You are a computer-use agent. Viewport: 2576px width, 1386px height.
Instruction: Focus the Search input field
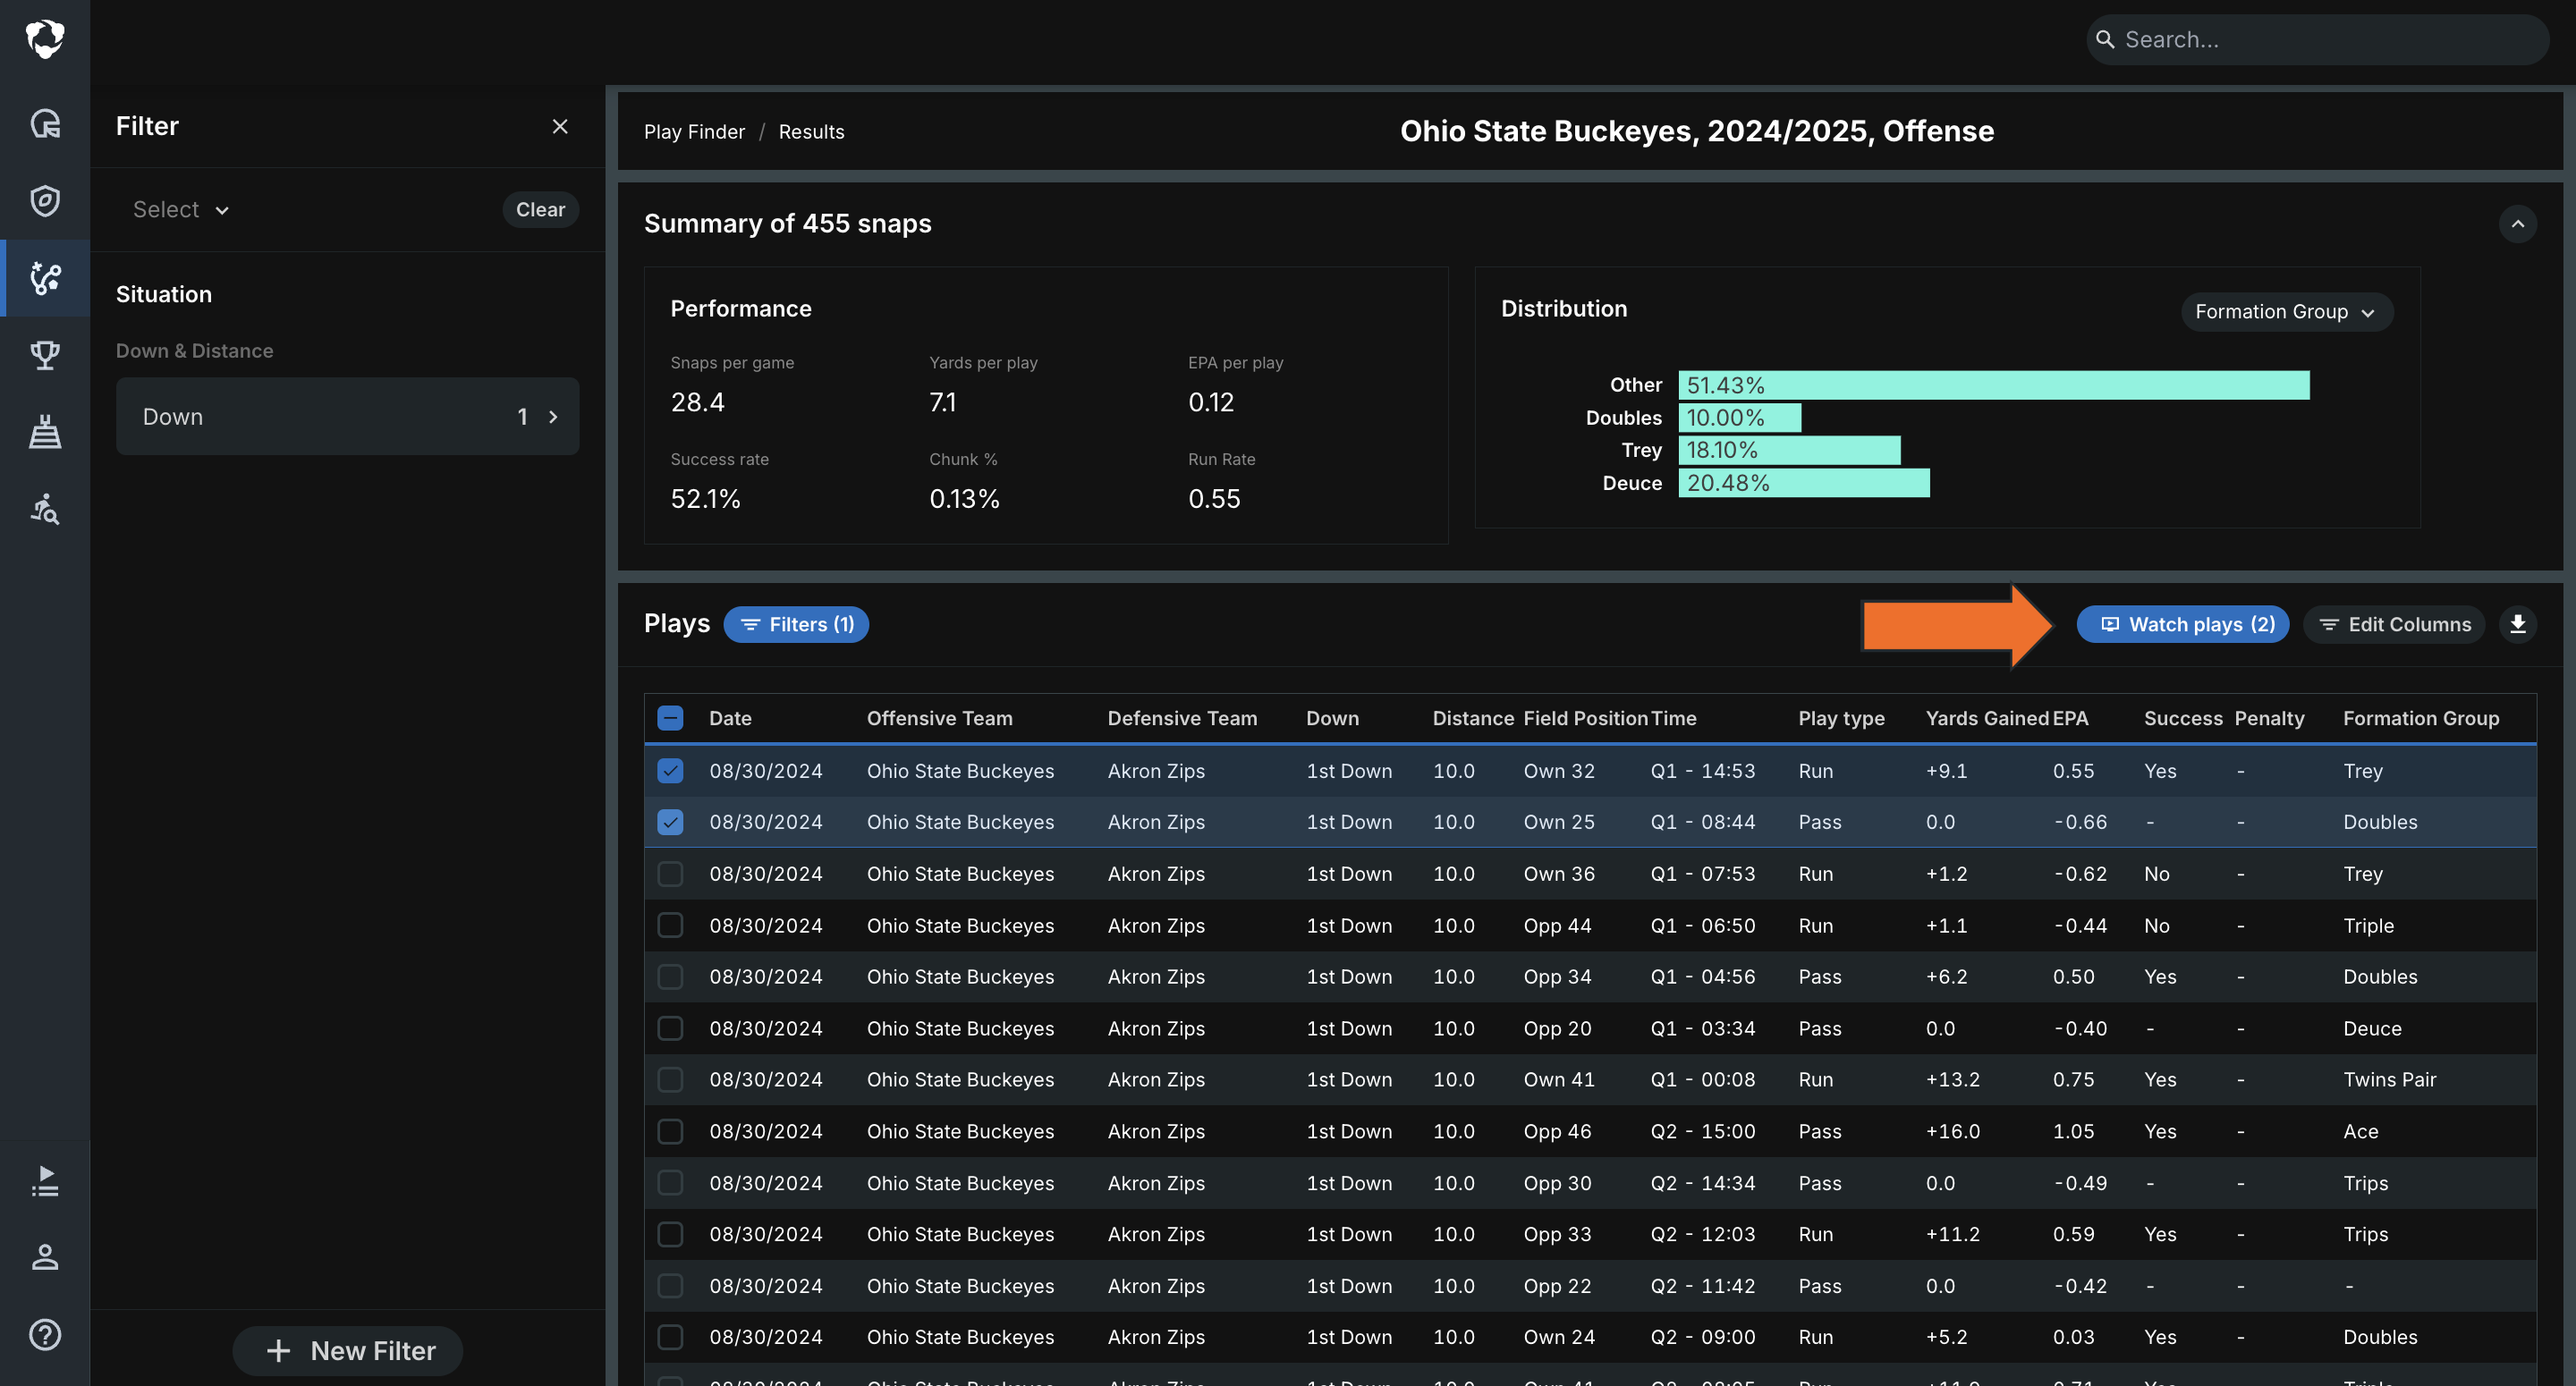[2318, 40]
